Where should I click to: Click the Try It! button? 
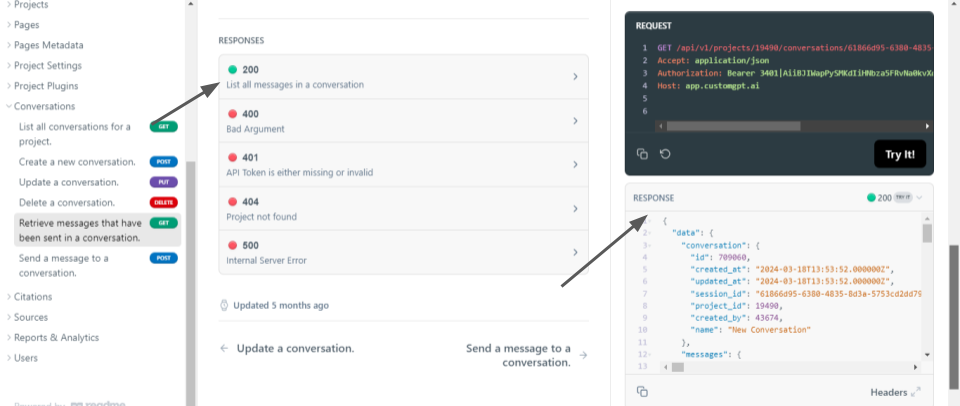tap(899, 154)
